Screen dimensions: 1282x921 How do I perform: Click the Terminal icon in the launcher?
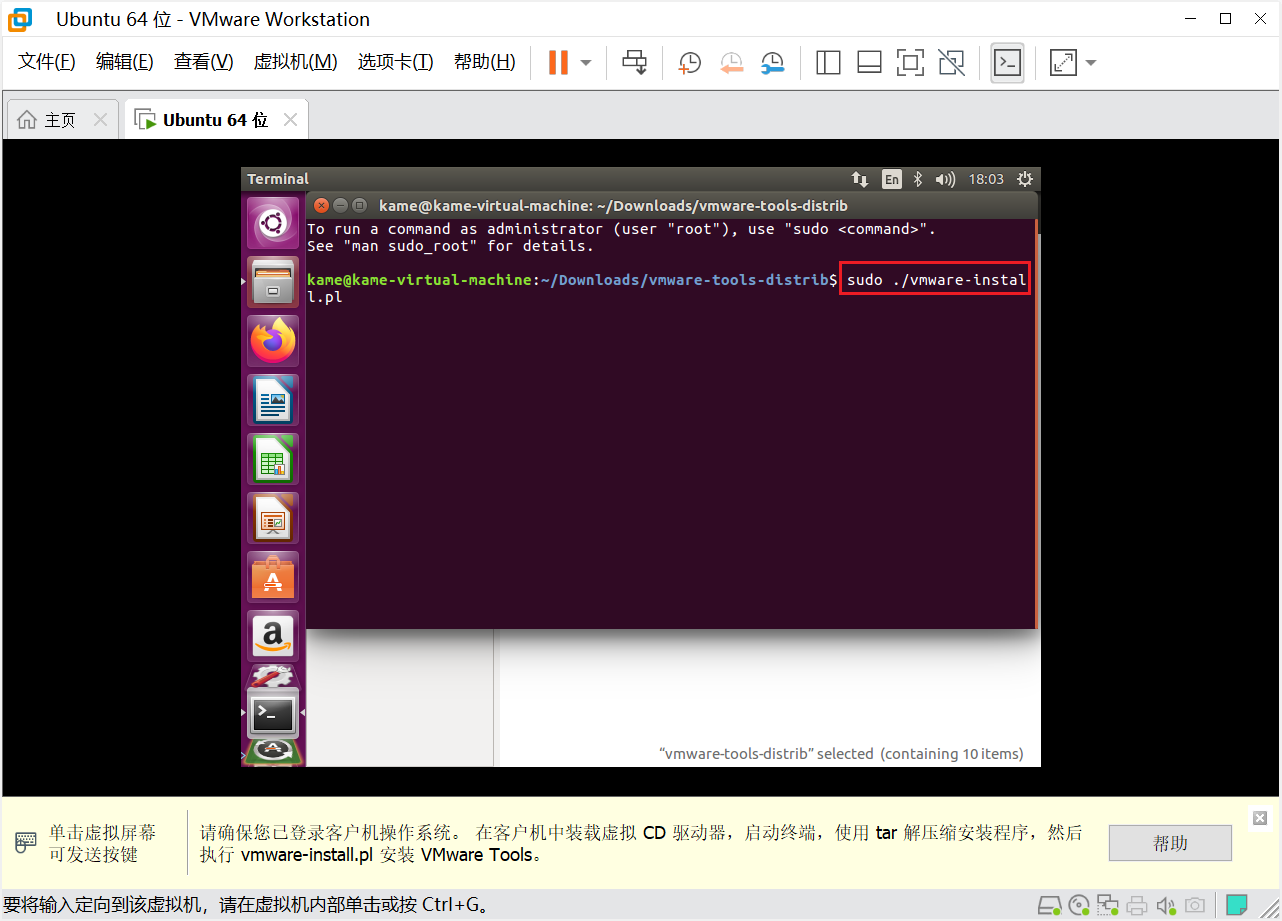[273, 713]
